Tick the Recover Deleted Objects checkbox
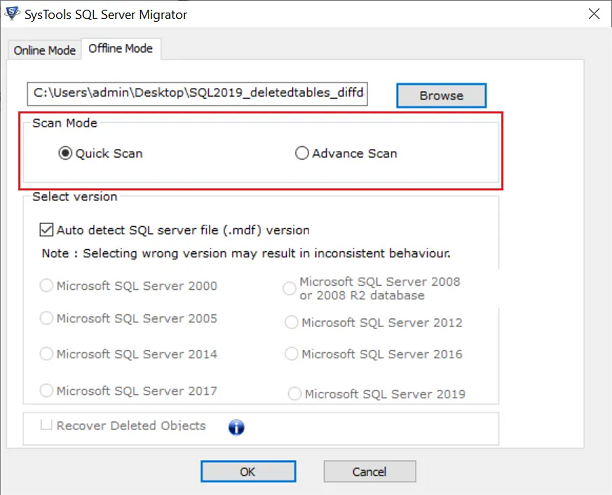The height and width of the screenshot is (495, 612). click(46, 425)
